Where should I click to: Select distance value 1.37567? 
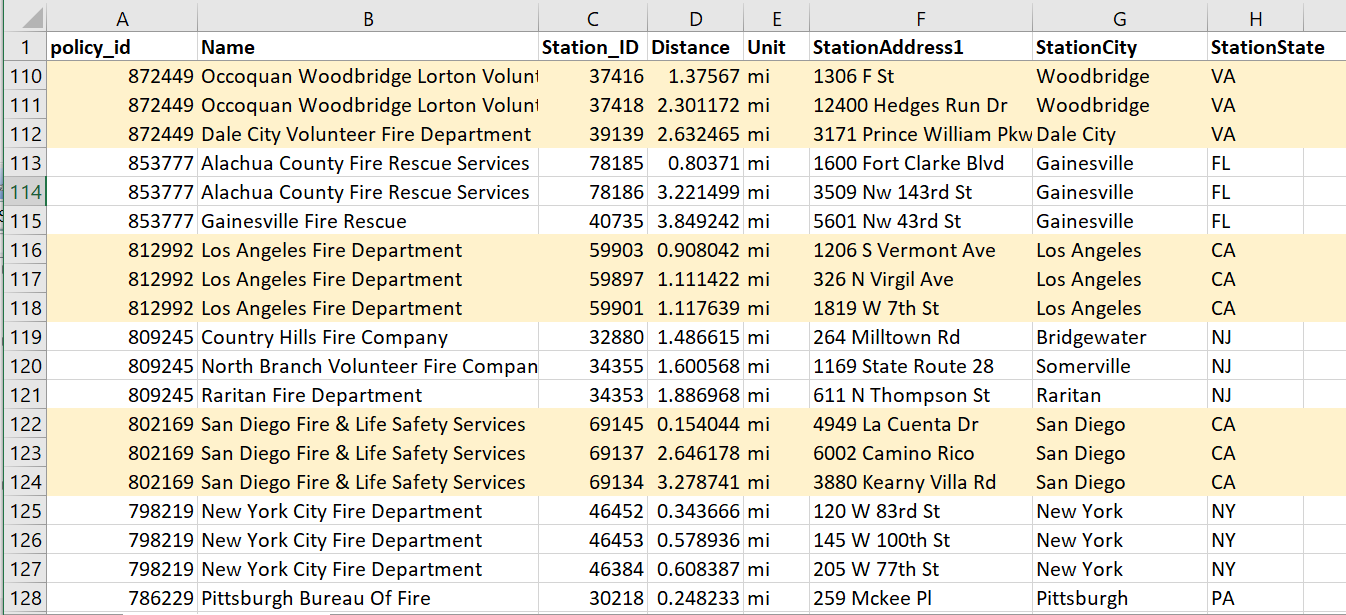[695, 76]
